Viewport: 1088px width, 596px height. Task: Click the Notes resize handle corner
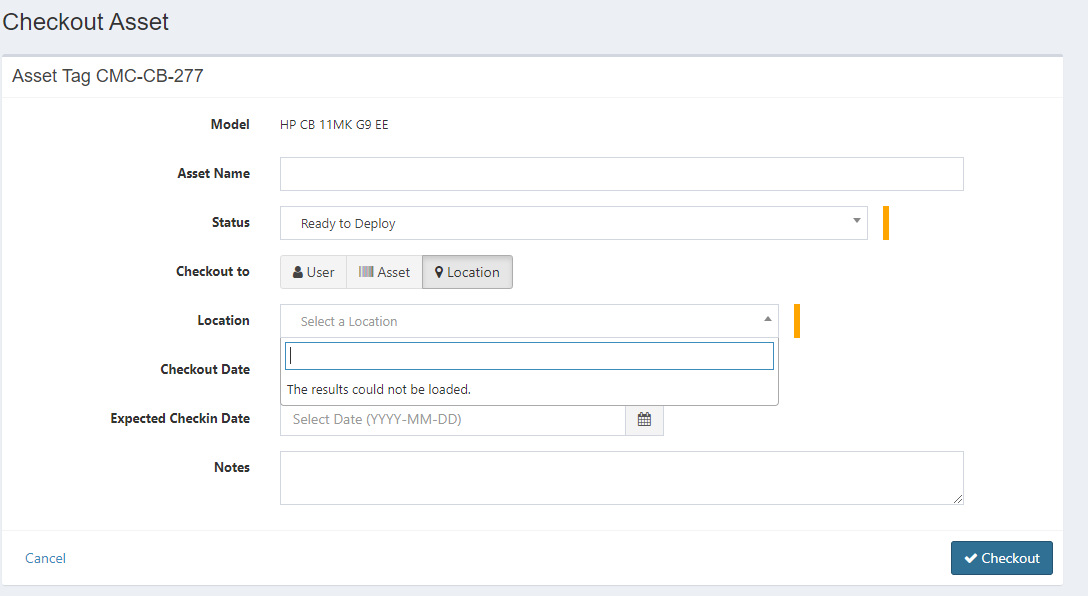point(958,499)
